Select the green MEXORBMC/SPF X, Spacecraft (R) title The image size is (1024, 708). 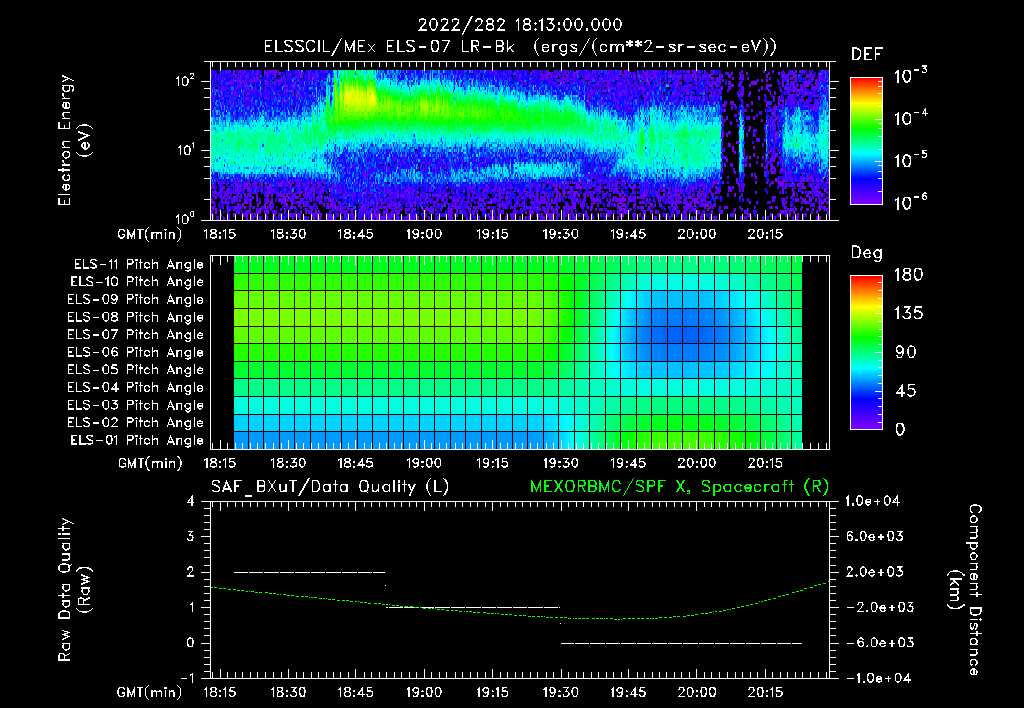coord(679,487)
